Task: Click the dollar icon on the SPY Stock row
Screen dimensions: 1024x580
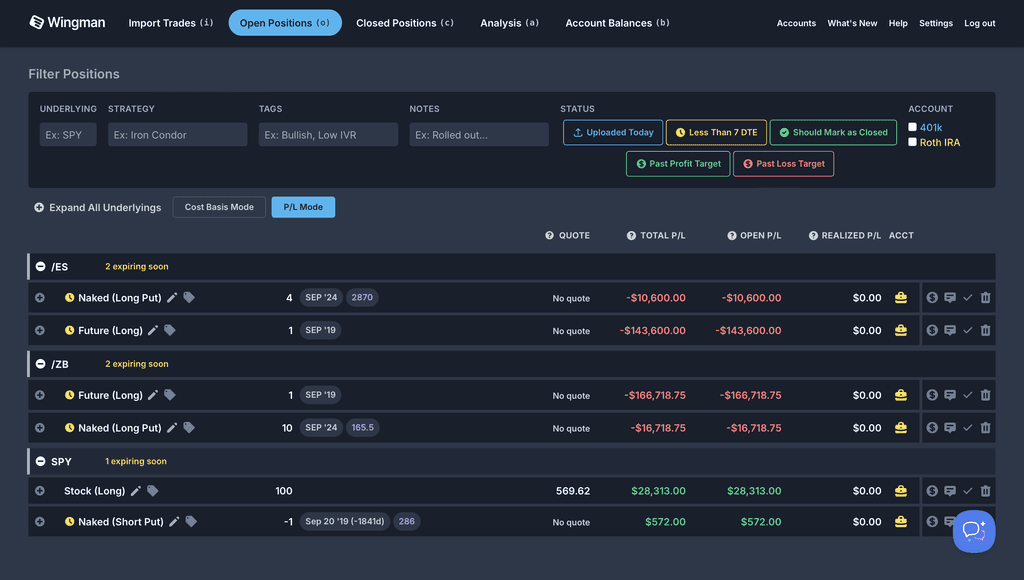Action: pyautogui.click(x=931, y=491)
